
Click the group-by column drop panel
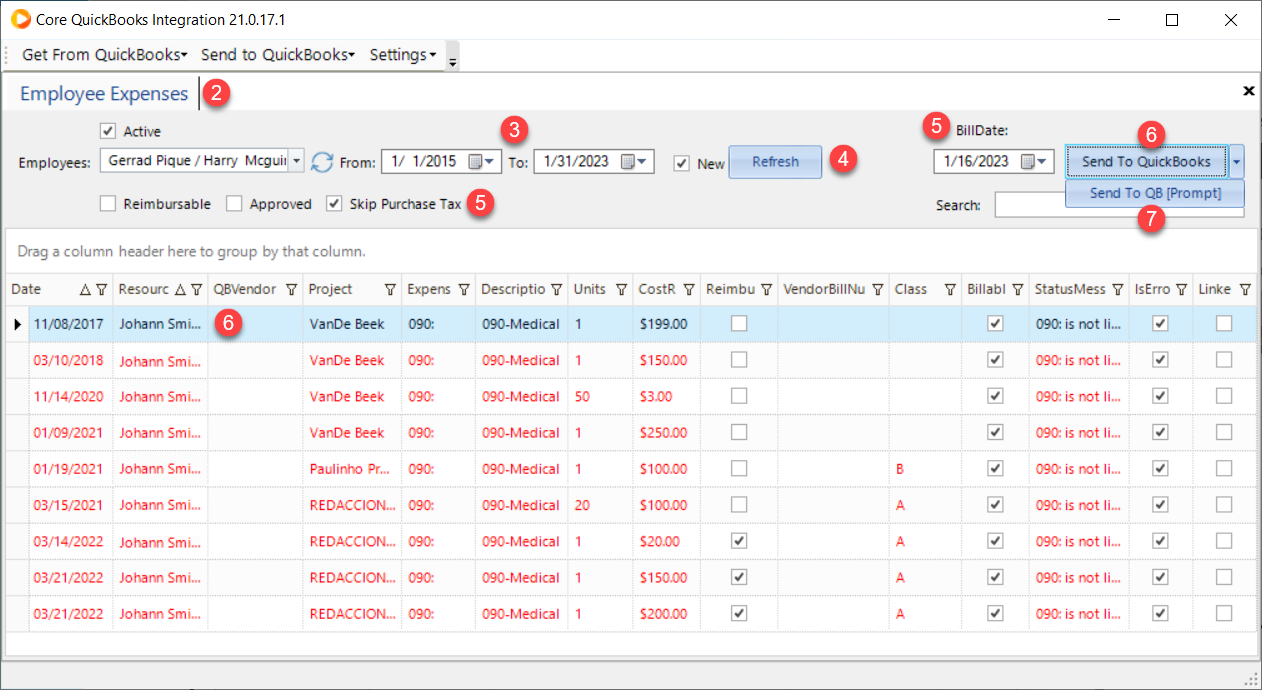pyautogui.click(x=630, y=251)
